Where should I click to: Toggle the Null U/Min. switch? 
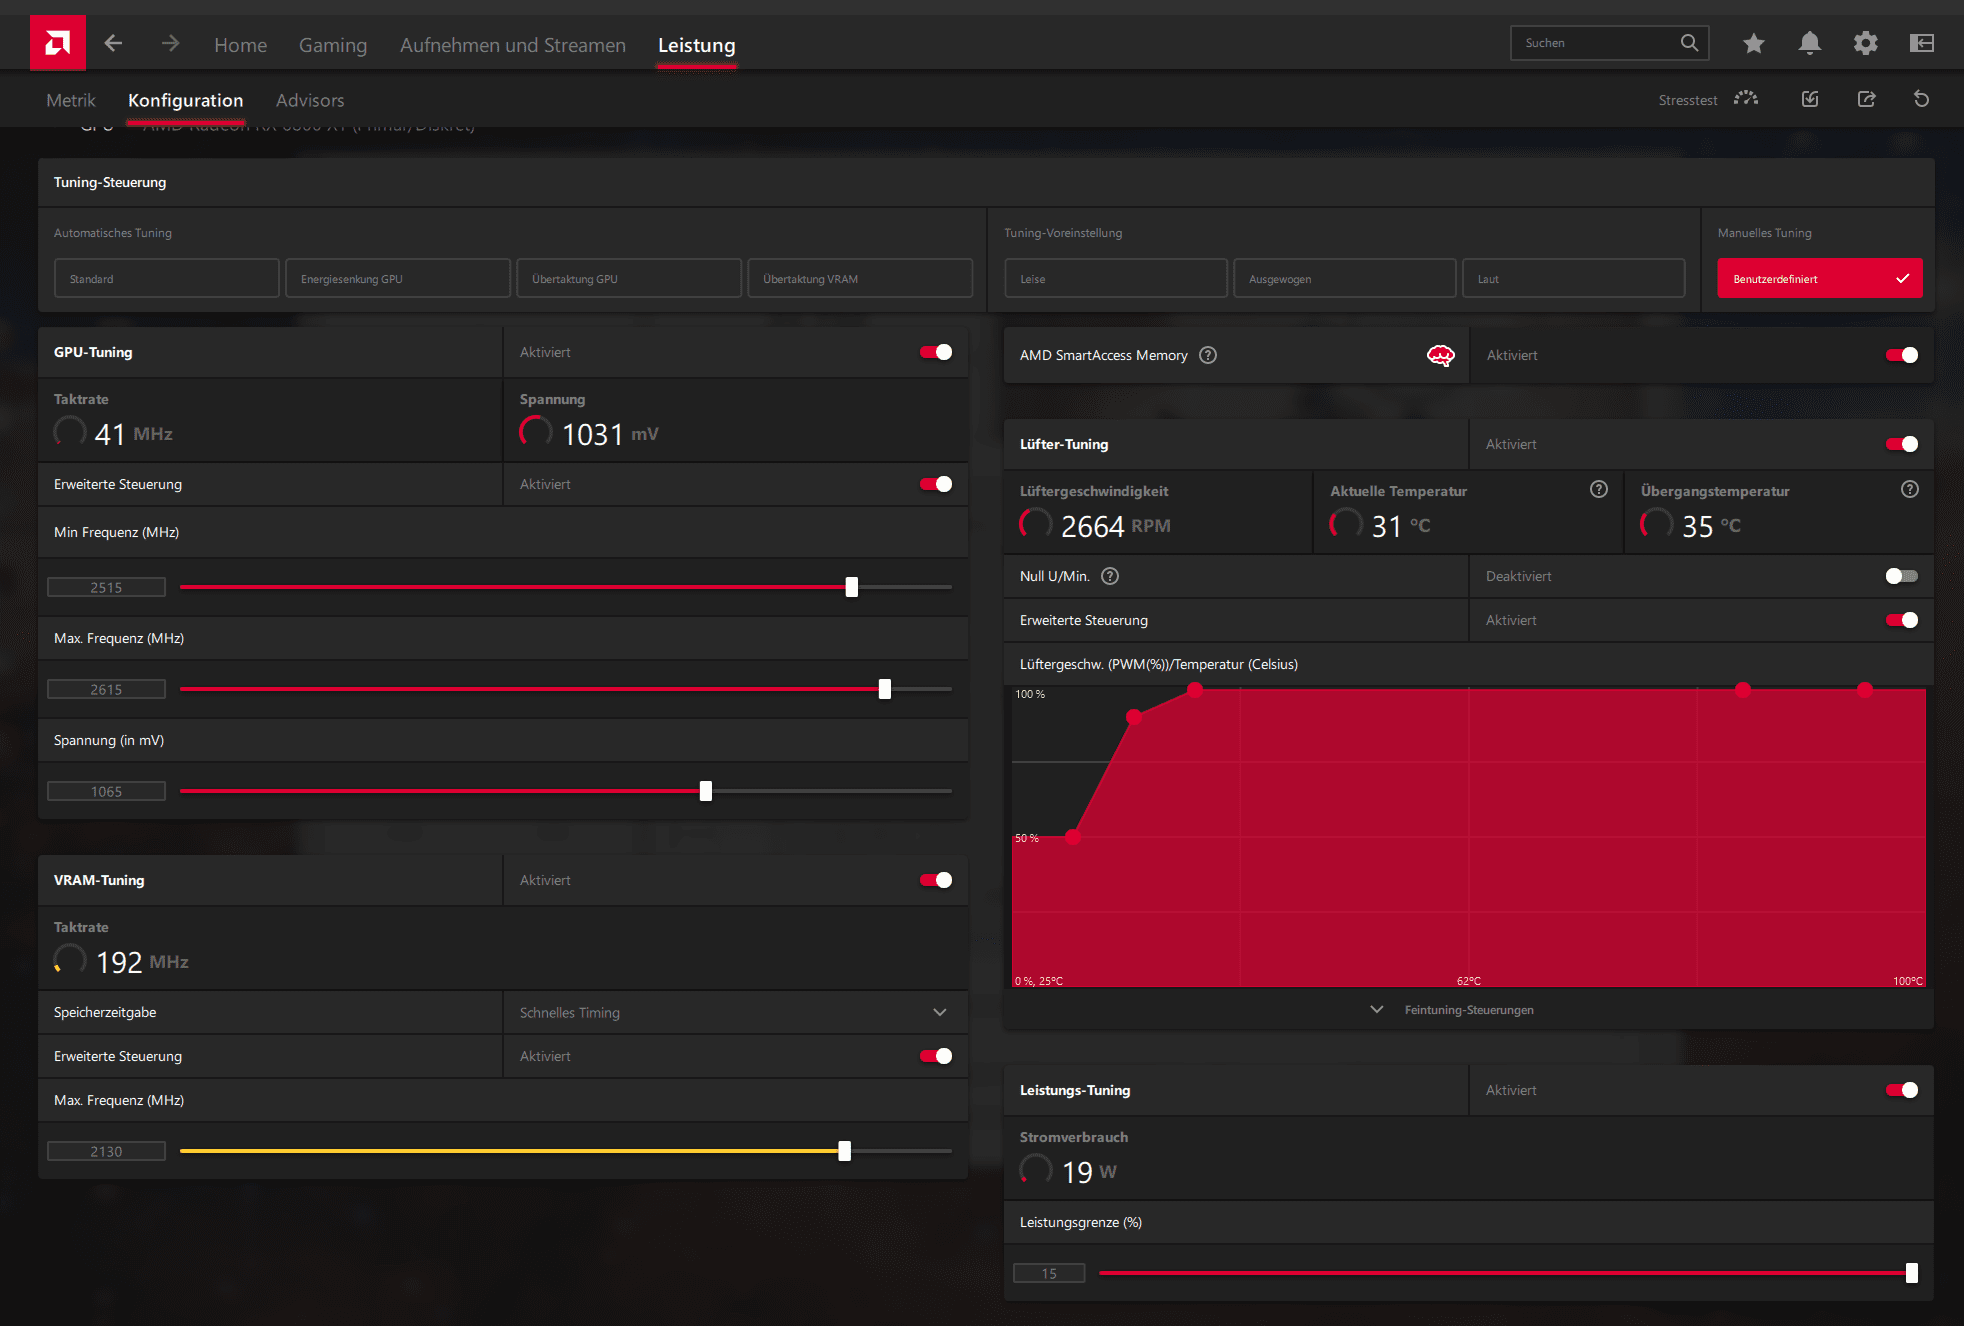pyautogui.click(x=1901, y=576)
